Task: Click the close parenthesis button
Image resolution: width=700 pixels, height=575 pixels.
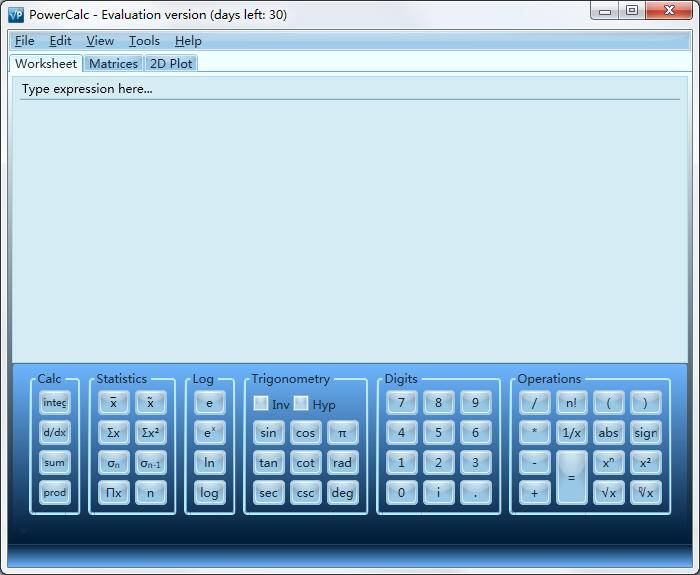Action: click(x=646, y=403)
